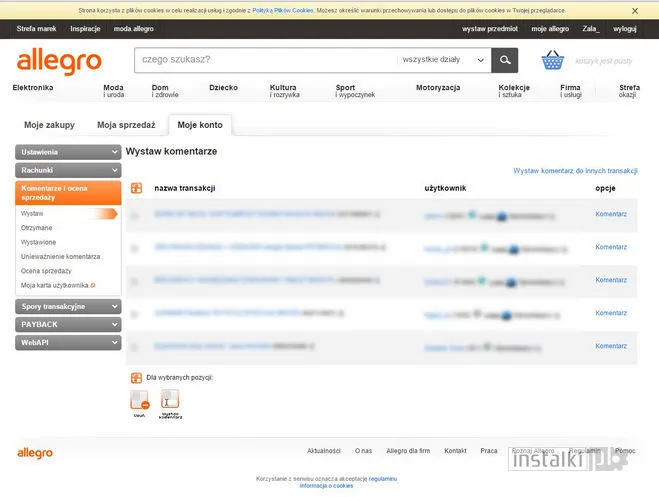
Task: Open the wszystkie działy category dropdown
Action: point(444,60)
